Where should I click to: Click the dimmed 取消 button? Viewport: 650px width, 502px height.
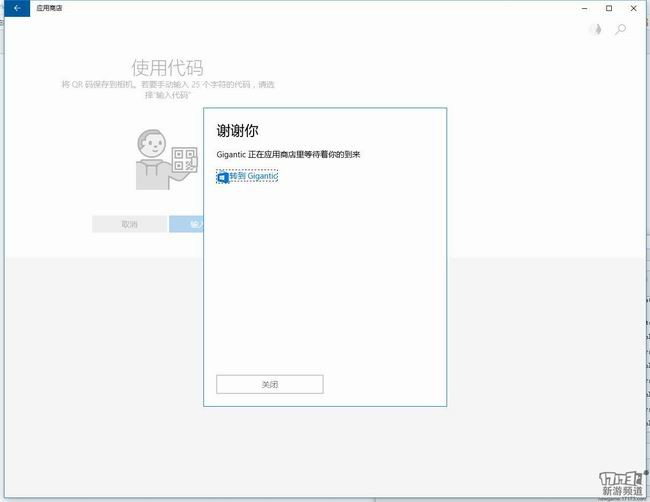(129, 224)
